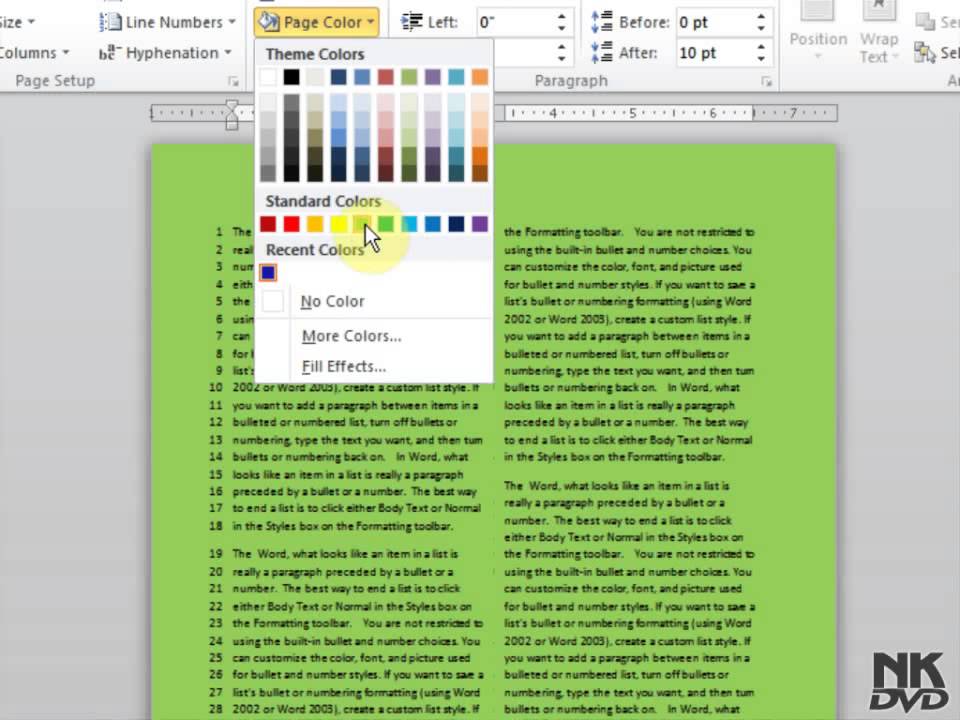
Task: Open the Wrap Text dropdown
Action: (879, 31)
